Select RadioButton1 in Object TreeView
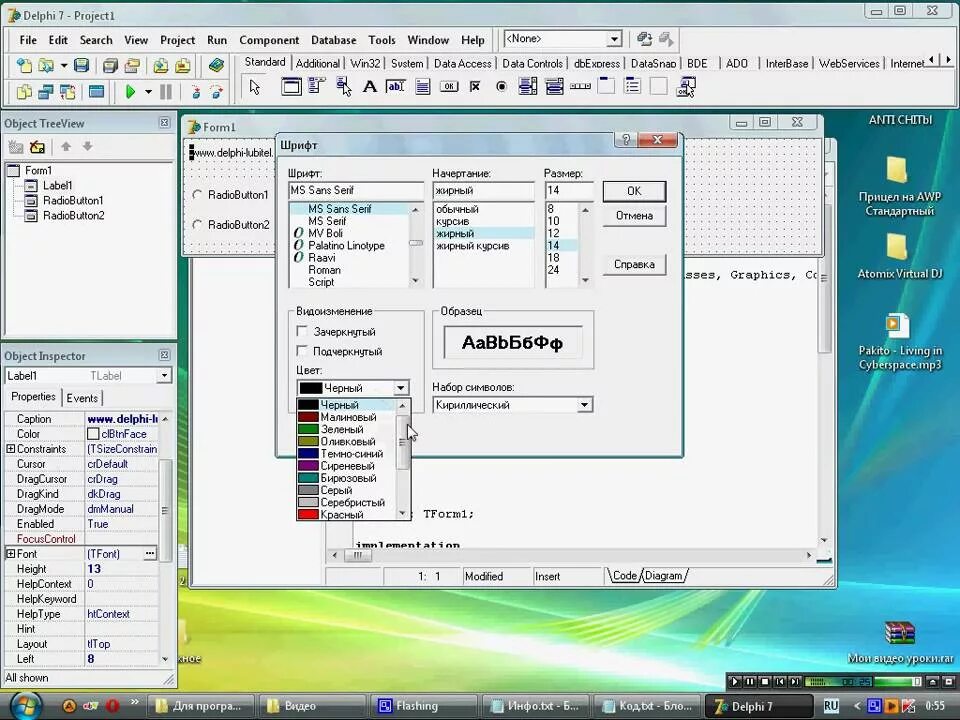Image resolution: width=960 pixels, height=720 pixels. [x=73, y=200]
